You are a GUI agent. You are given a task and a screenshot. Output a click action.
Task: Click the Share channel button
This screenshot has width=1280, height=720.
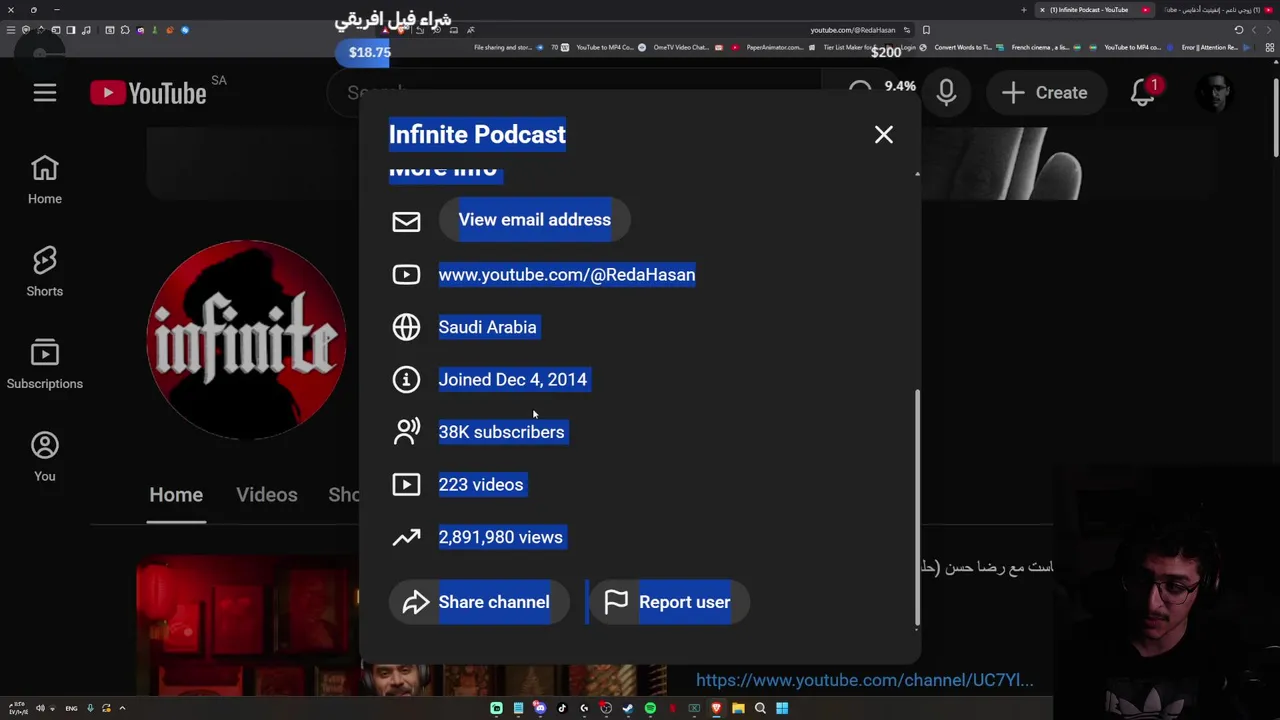click(x=479, y=602)
